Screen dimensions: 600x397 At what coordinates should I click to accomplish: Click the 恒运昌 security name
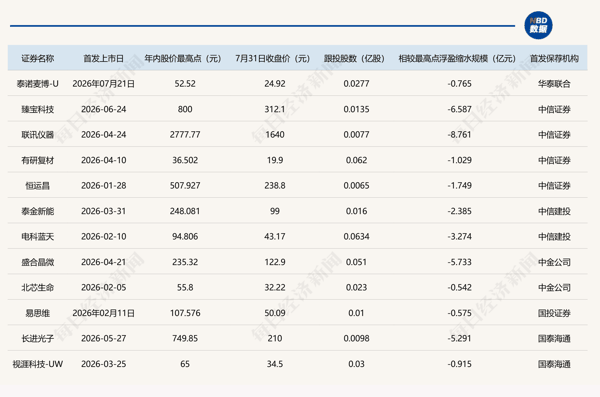(x=38, y=186)
